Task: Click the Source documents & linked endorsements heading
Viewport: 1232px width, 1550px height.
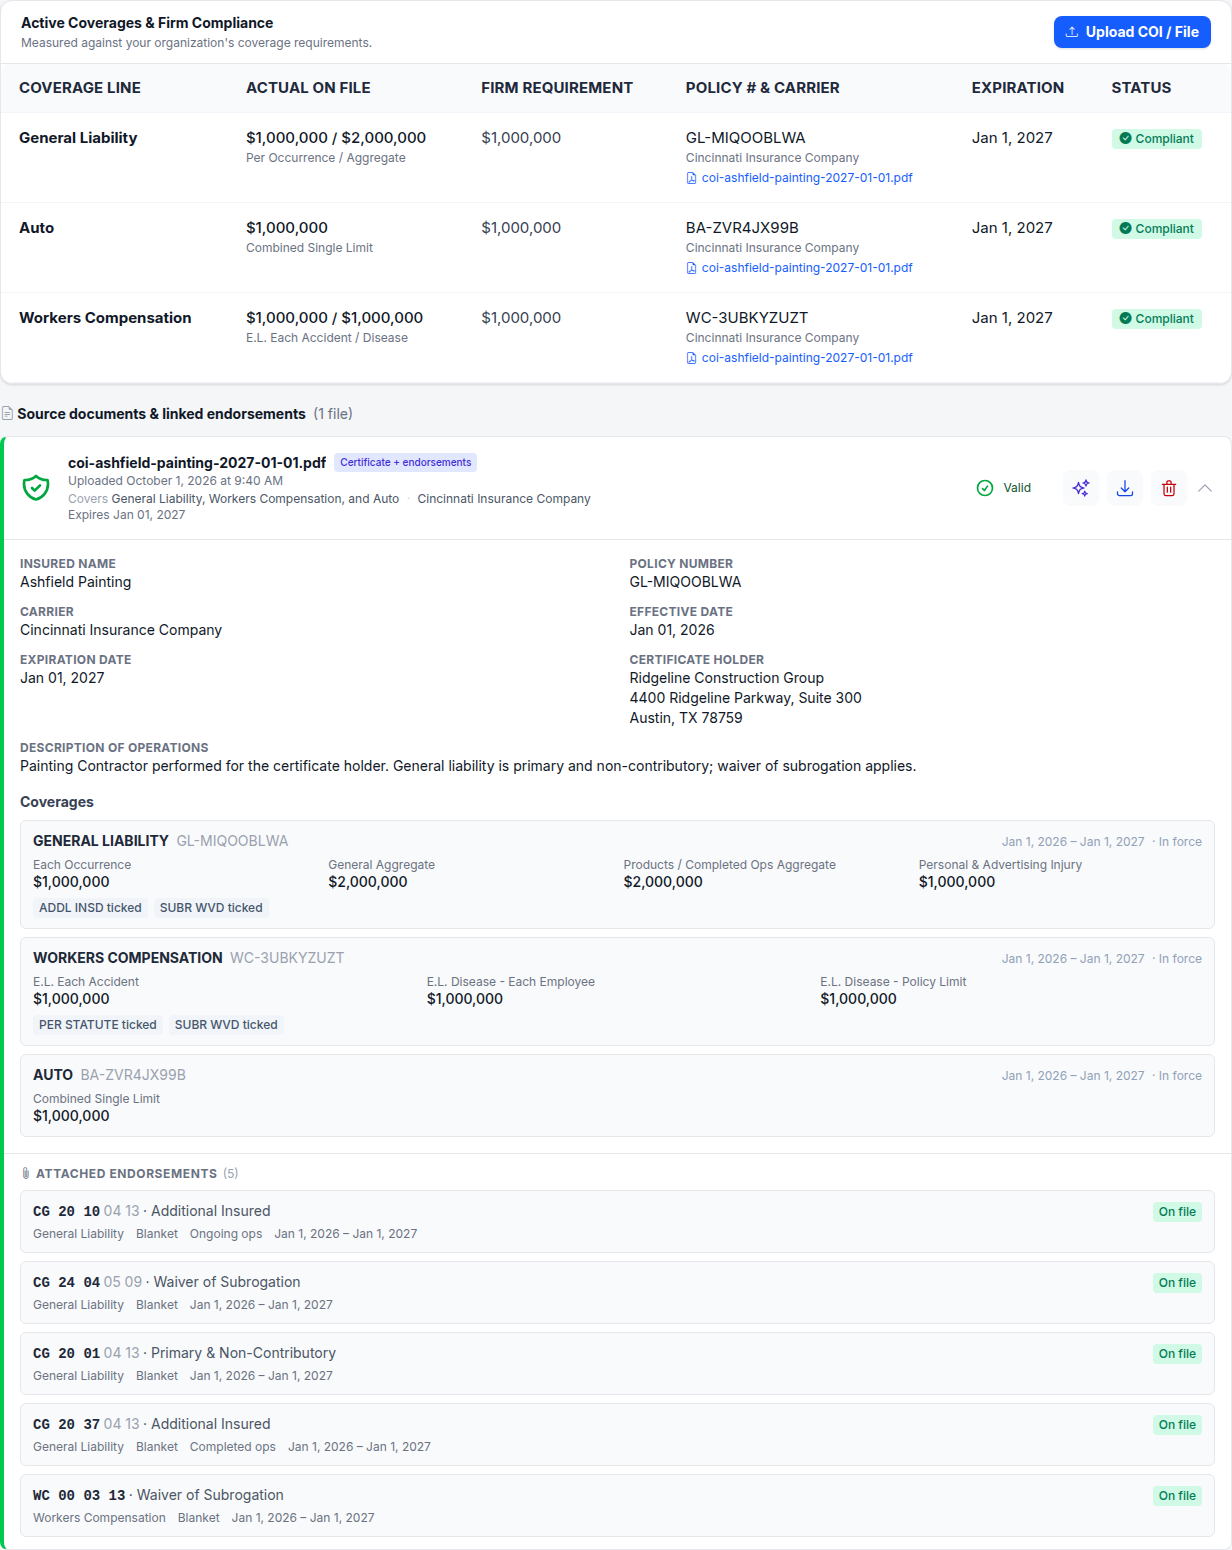Action: point(162,414)
